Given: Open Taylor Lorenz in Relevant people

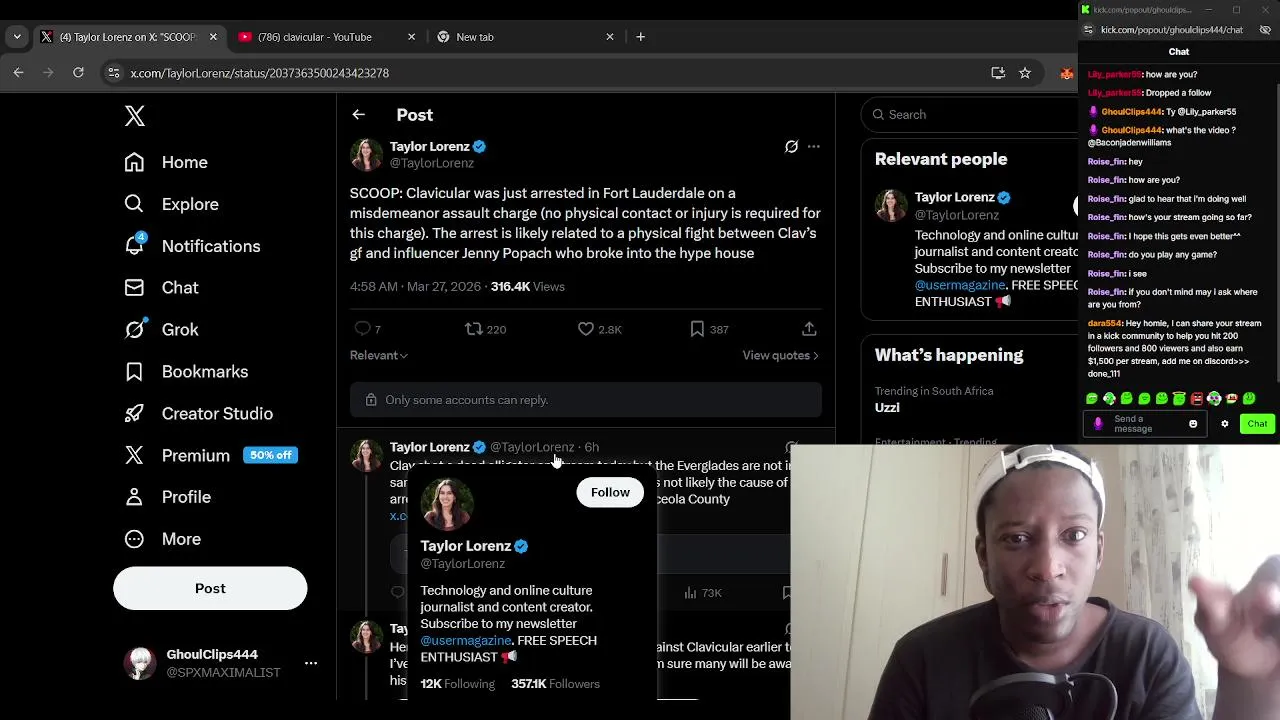Looking at the screenshot, I should pyautogui.click(x=954, y=197).
